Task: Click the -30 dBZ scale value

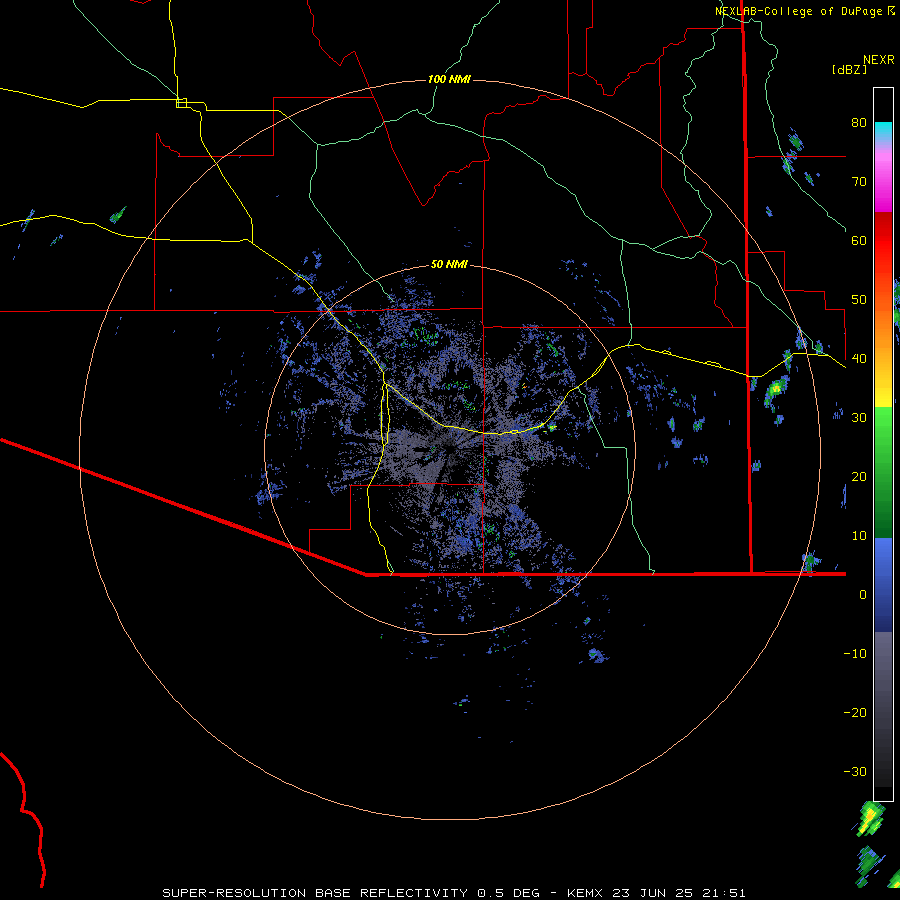Action: tap(855, 772)
